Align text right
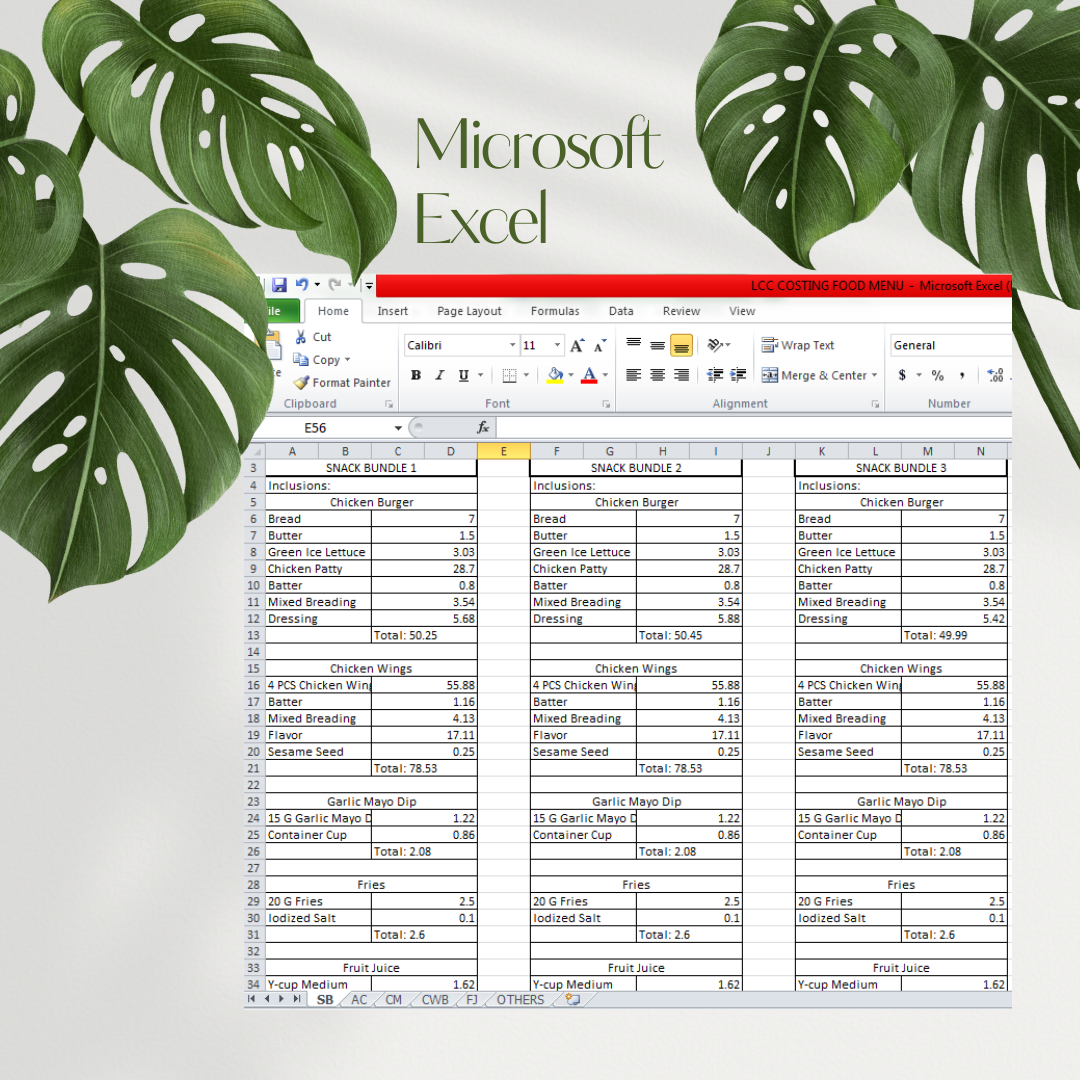The width and height of the screenshot is (1080, 1080). (x=681, y=375)
